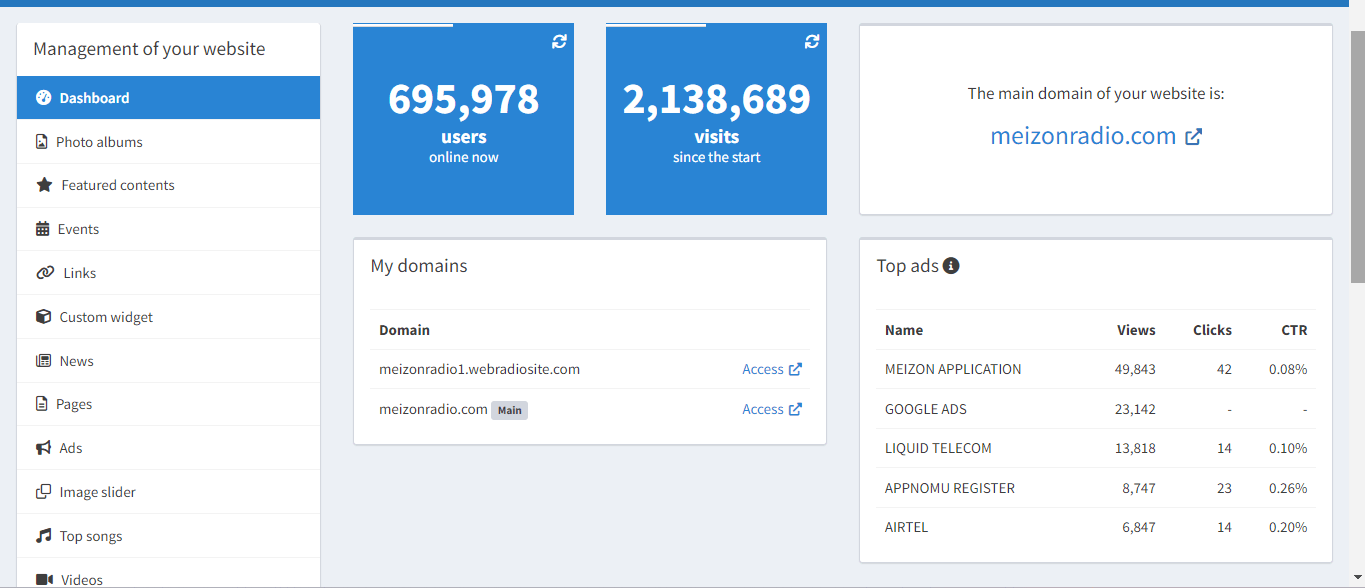Open the meizonradio.com main domain link
The image size is (1365, 588).
click(1095, 136)
